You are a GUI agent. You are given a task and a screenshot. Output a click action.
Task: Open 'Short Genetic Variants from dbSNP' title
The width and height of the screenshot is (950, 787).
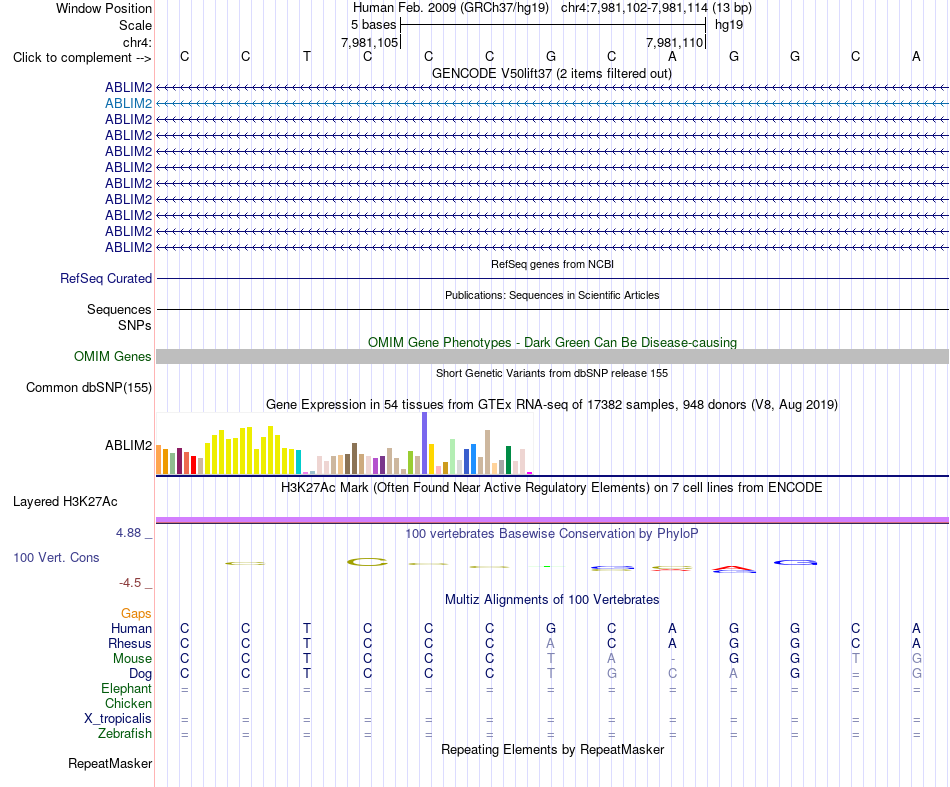[552, 373]
